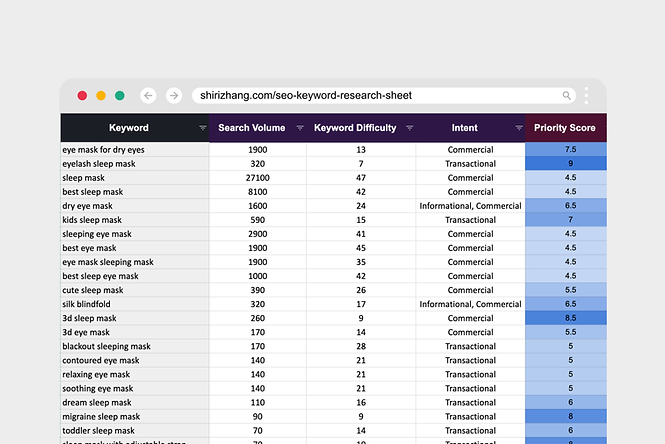Select the Intent column header

[x=470, y=128]
